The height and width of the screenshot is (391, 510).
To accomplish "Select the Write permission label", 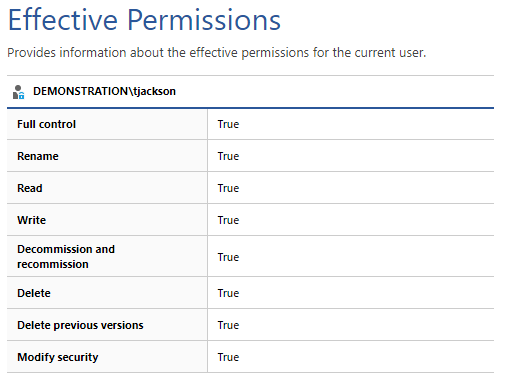I will tap(32, 220).
